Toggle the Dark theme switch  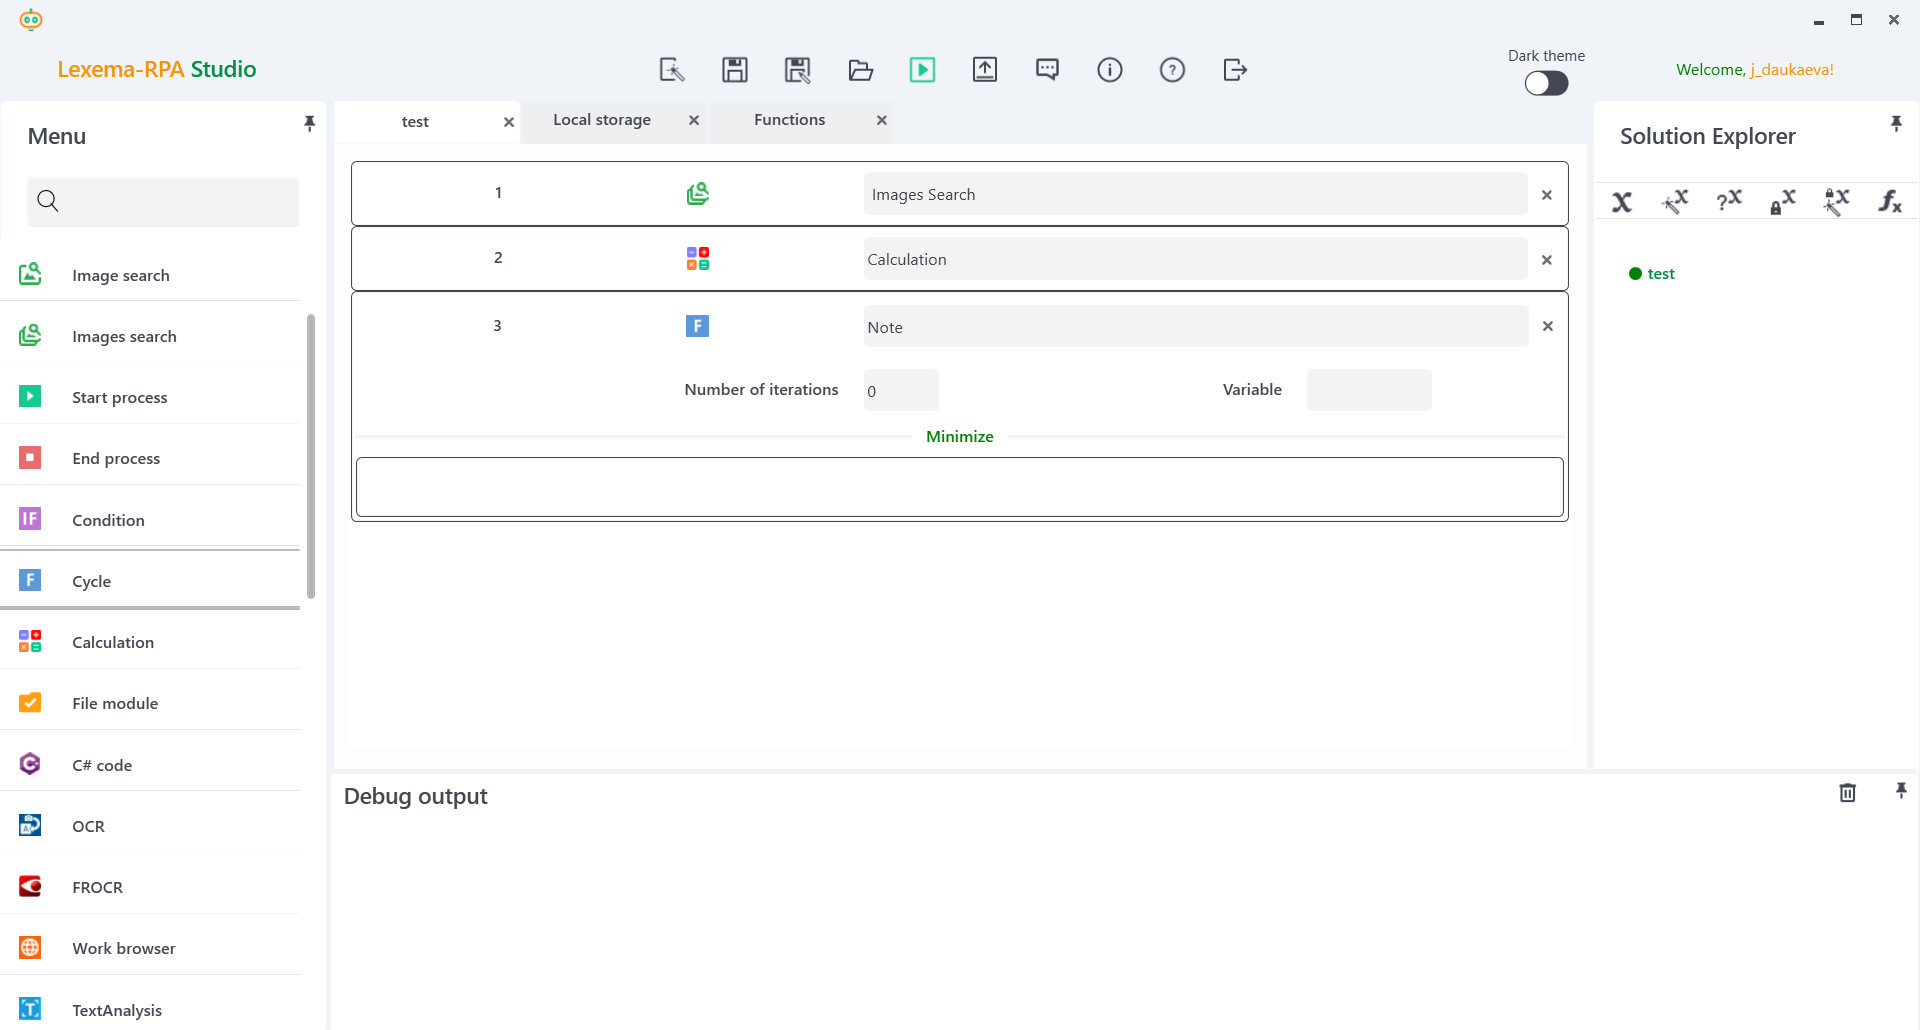1546,84
